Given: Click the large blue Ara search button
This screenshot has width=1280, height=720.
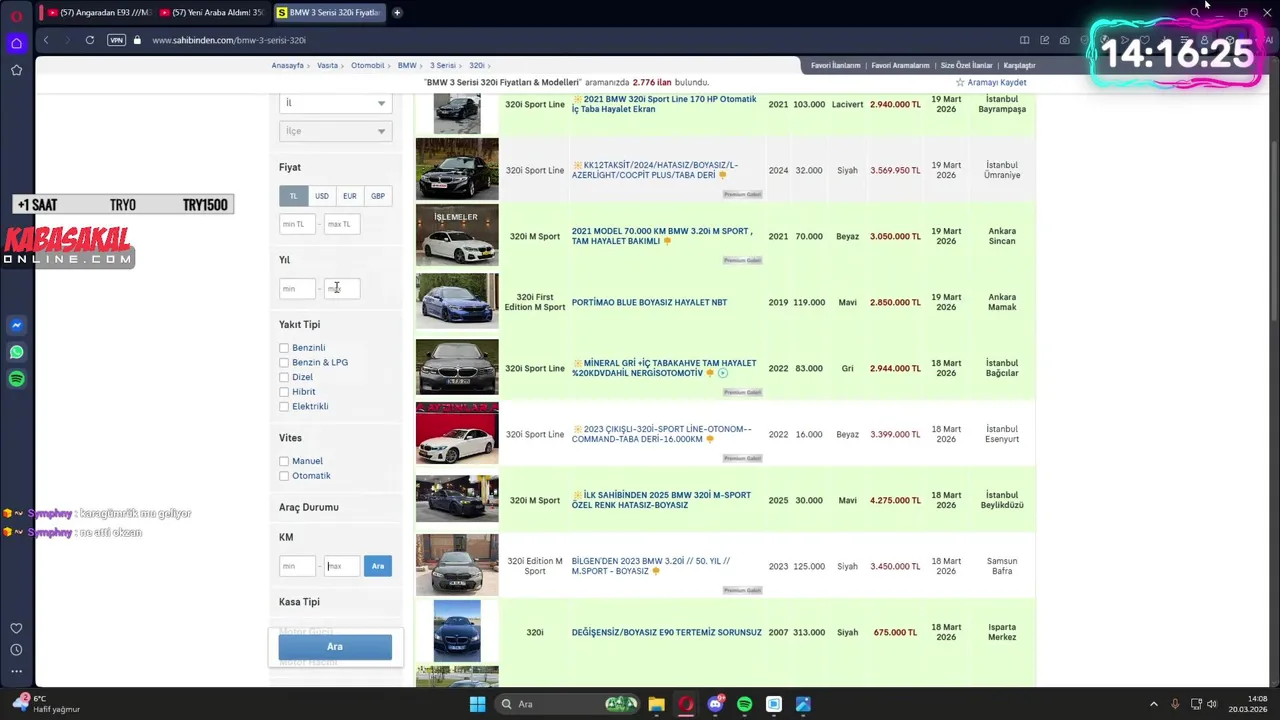Looking at the screenshot, I should tap(335, 647).
